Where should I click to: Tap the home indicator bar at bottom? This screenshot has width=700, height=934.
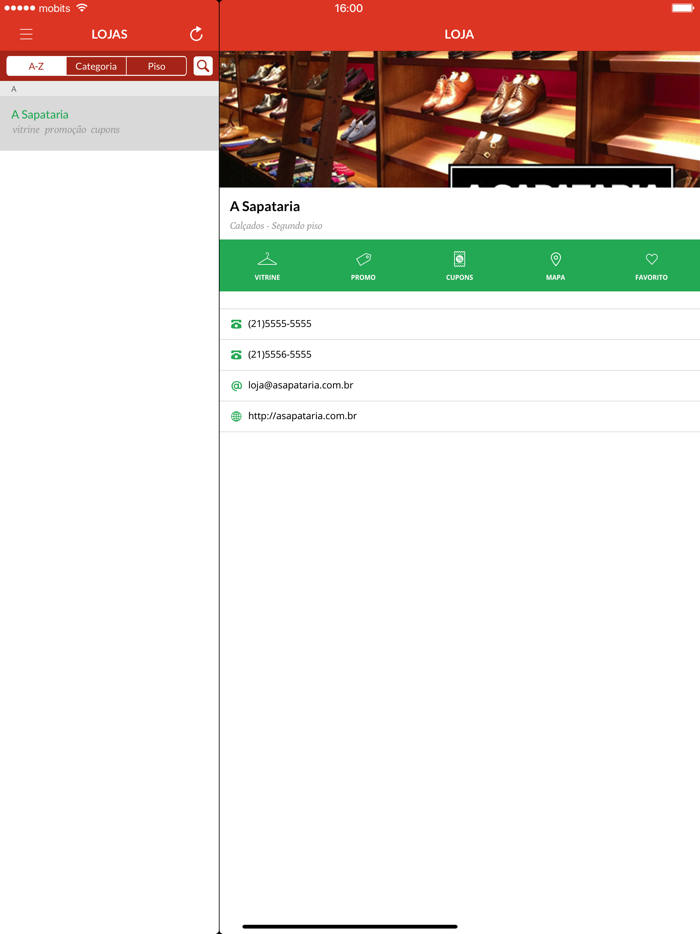(350, 926)
